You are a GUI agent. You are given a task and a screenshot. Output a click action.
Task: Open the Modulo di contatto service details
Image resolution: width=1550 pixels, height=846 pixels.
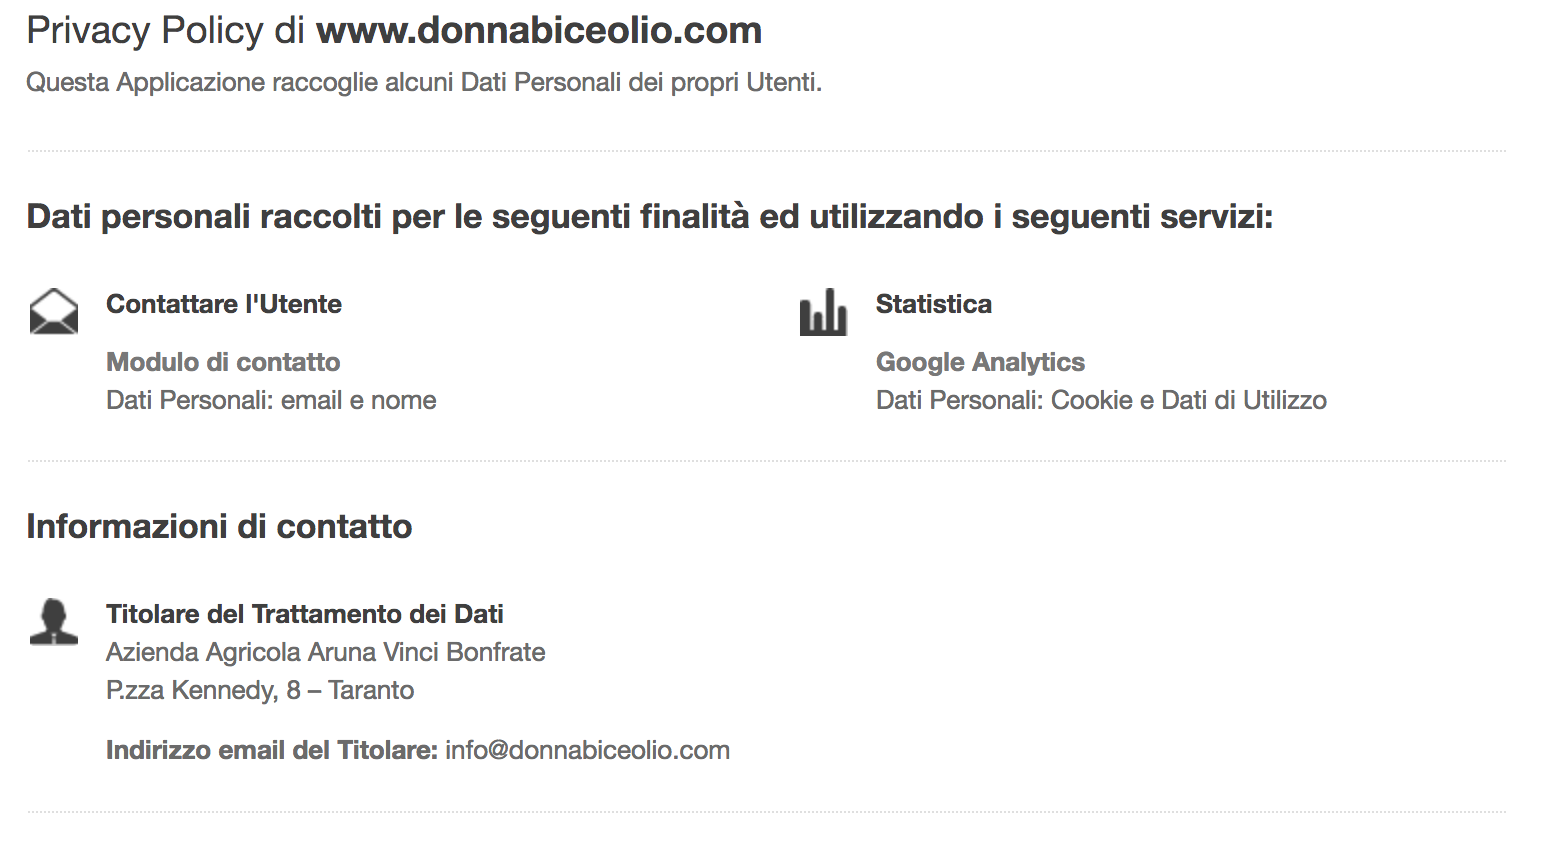click(223, 362)
